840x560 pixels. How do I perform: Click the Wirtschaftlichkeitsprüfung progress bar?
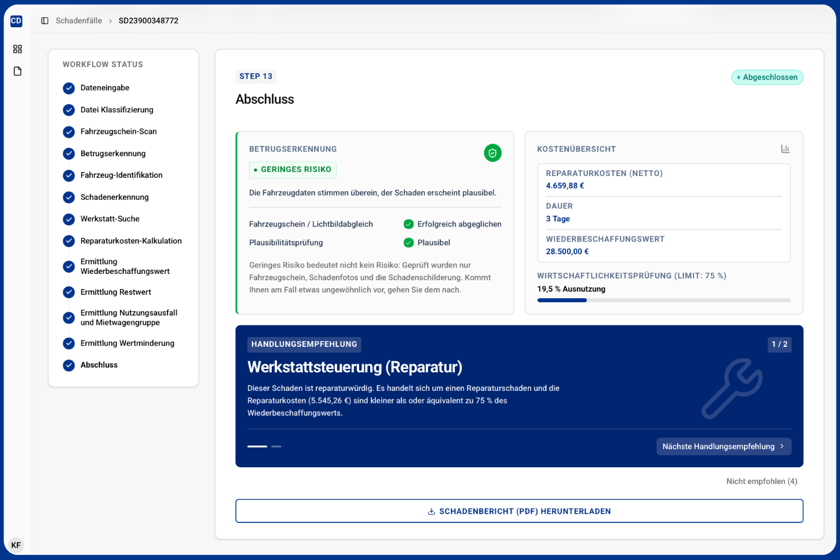pos(664,300)
